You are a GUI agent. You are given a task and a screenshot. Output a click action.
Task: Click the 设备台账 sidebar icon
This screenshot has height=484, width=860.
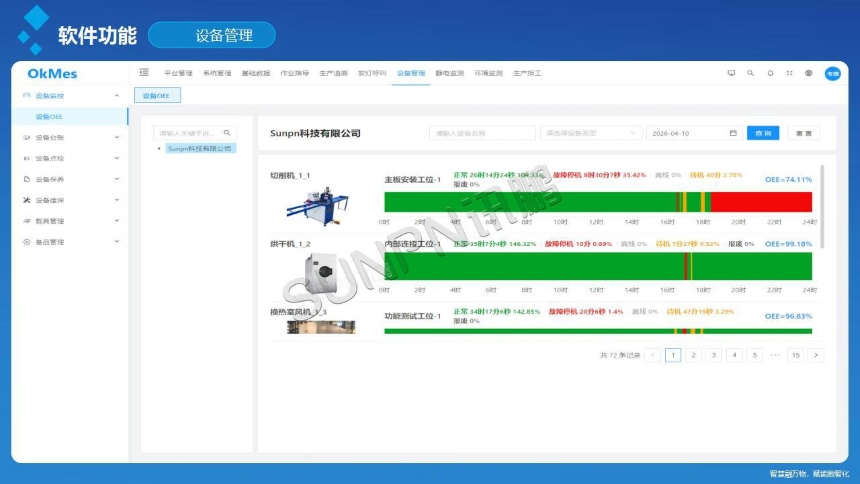(x=26, y=137)
